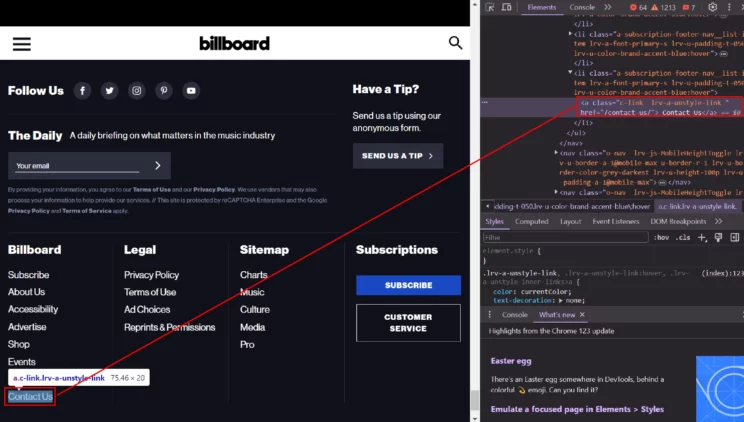744x422 pixels.
Task: Open the Ad Choices link
Action: click(147, 309)
